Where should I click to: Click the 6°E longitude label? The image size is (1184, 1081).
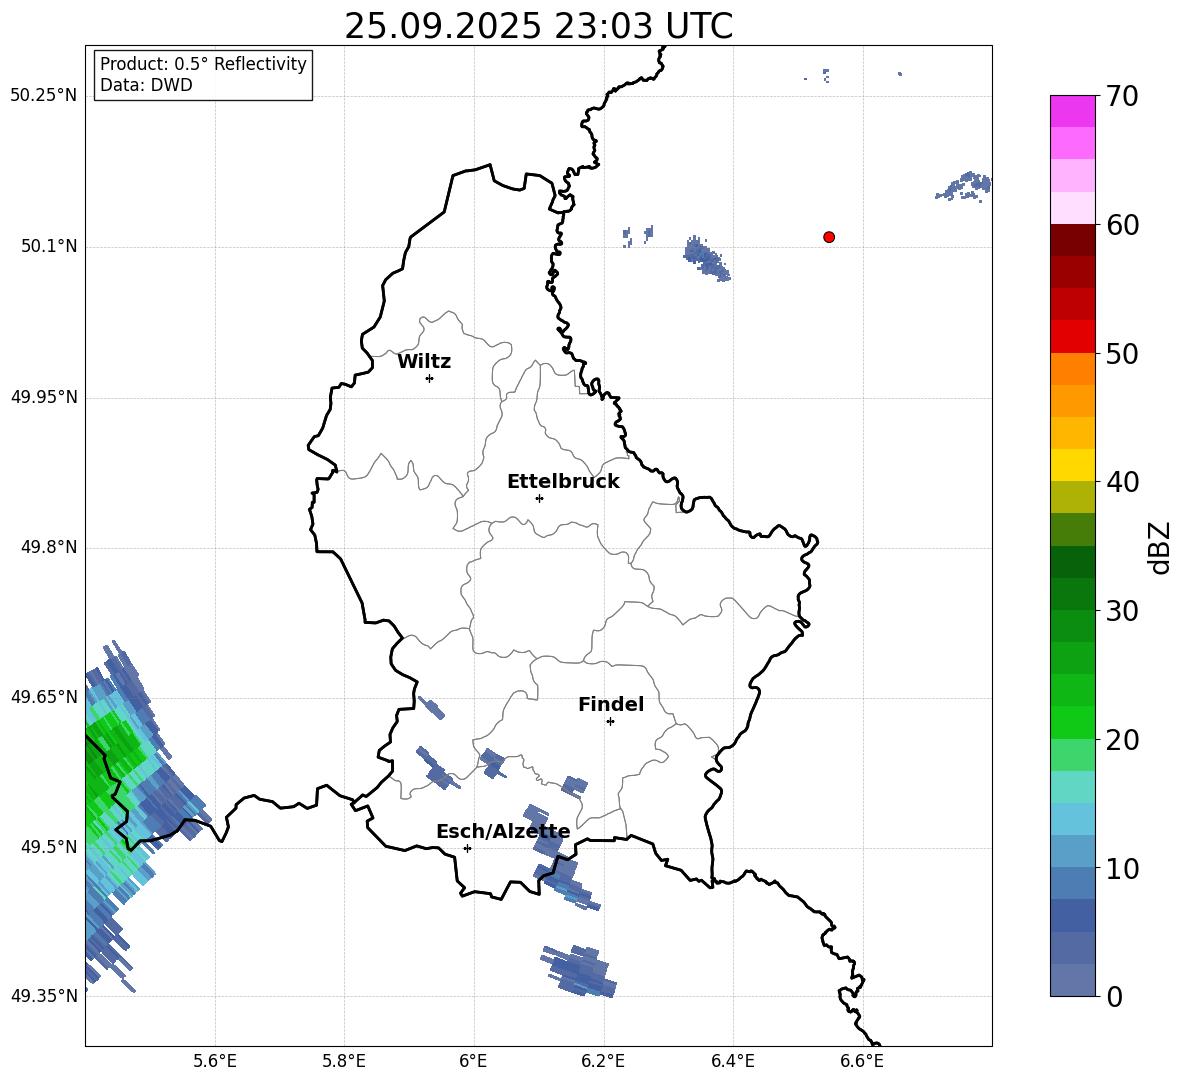tap(473, 1061)
